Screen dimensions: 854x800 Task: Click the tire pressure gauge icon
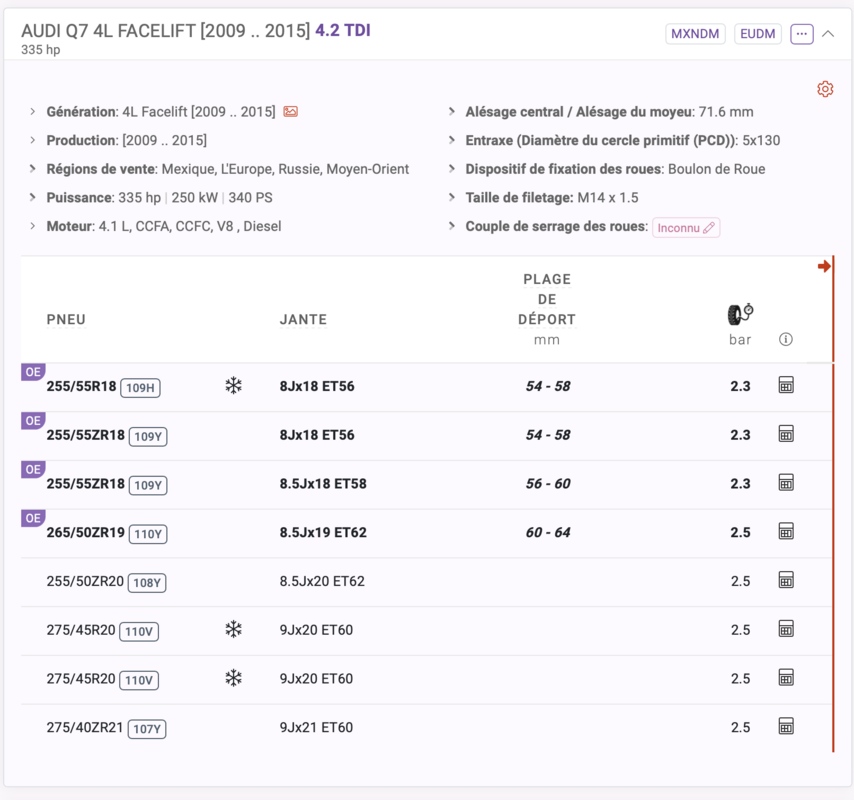tap(740, 314)
